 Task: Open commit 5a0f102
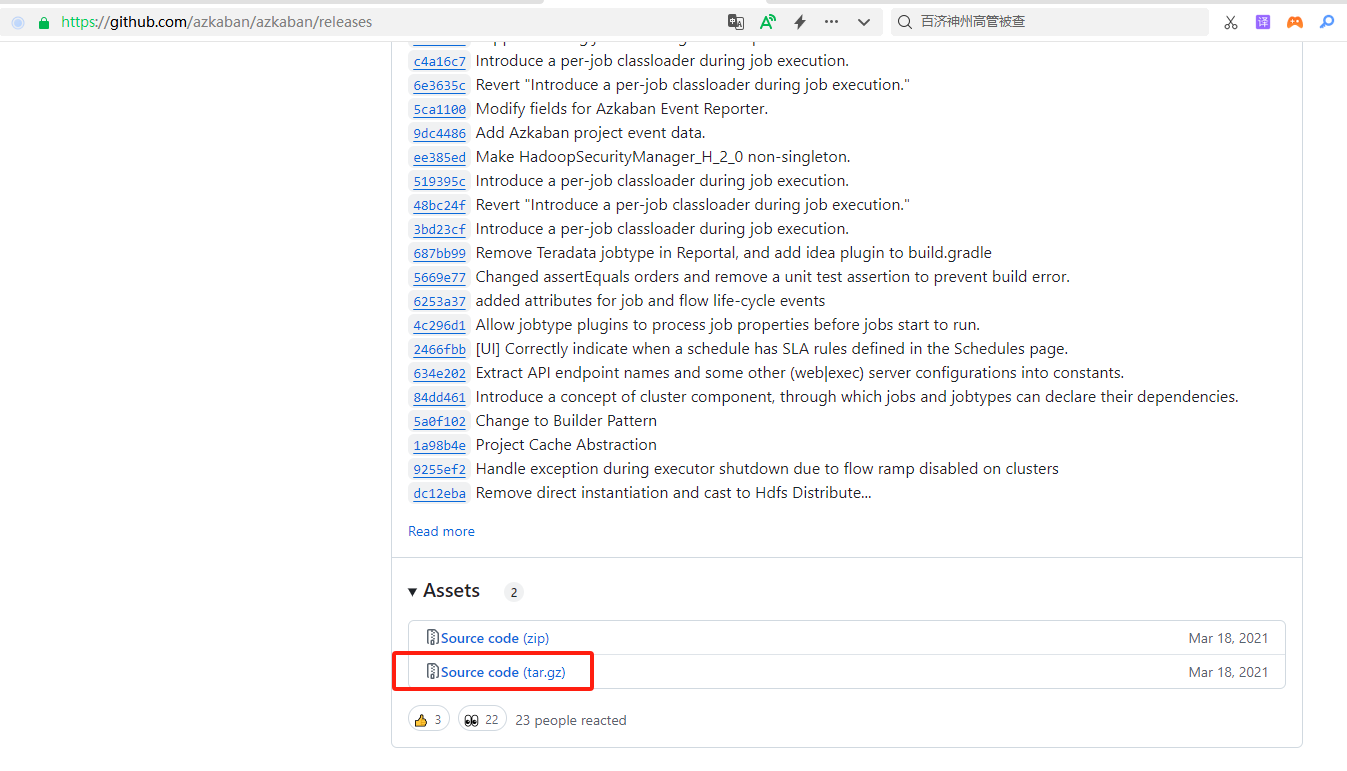[440, 422]
